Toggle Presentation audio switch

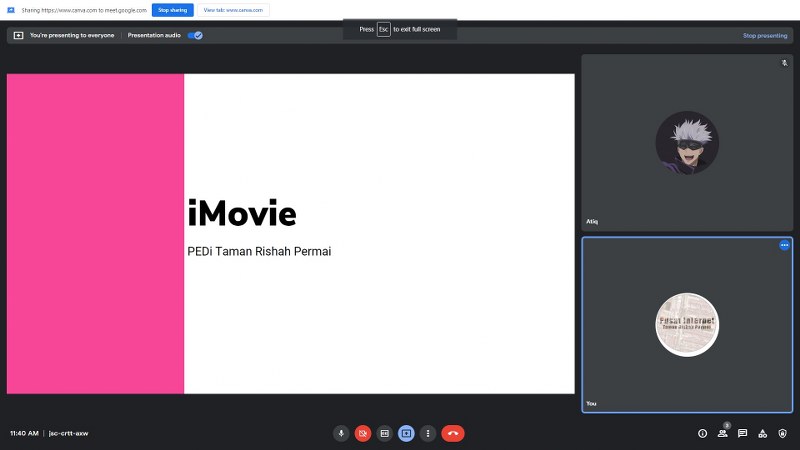click(195, 35)
